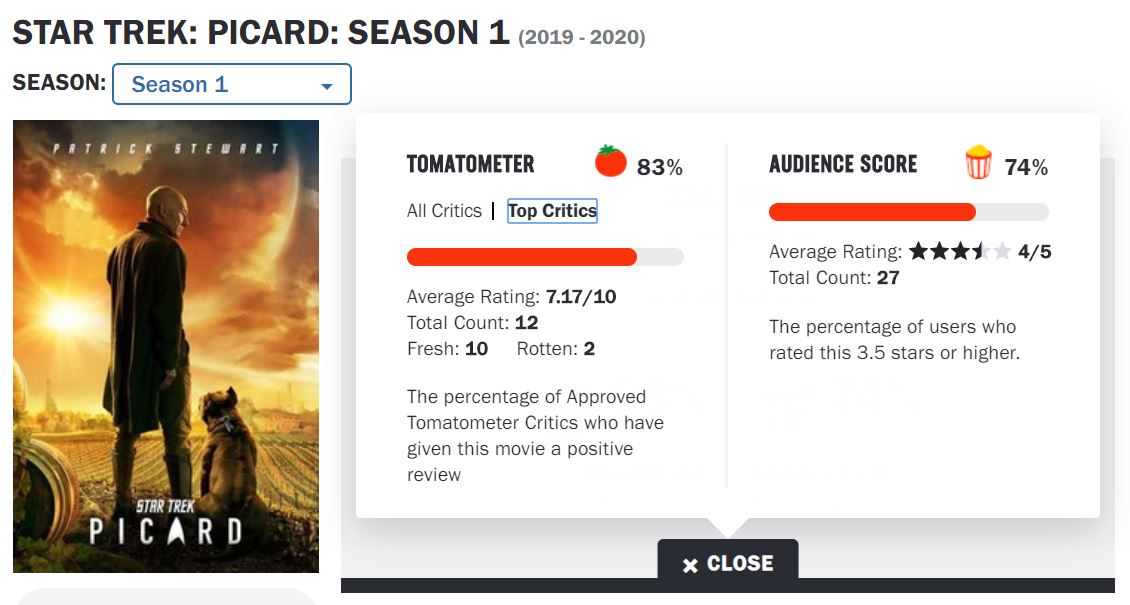Click the Audience Score progress bar
Viewport: 1130px width, 605px height.
click(x=872, y=212)
